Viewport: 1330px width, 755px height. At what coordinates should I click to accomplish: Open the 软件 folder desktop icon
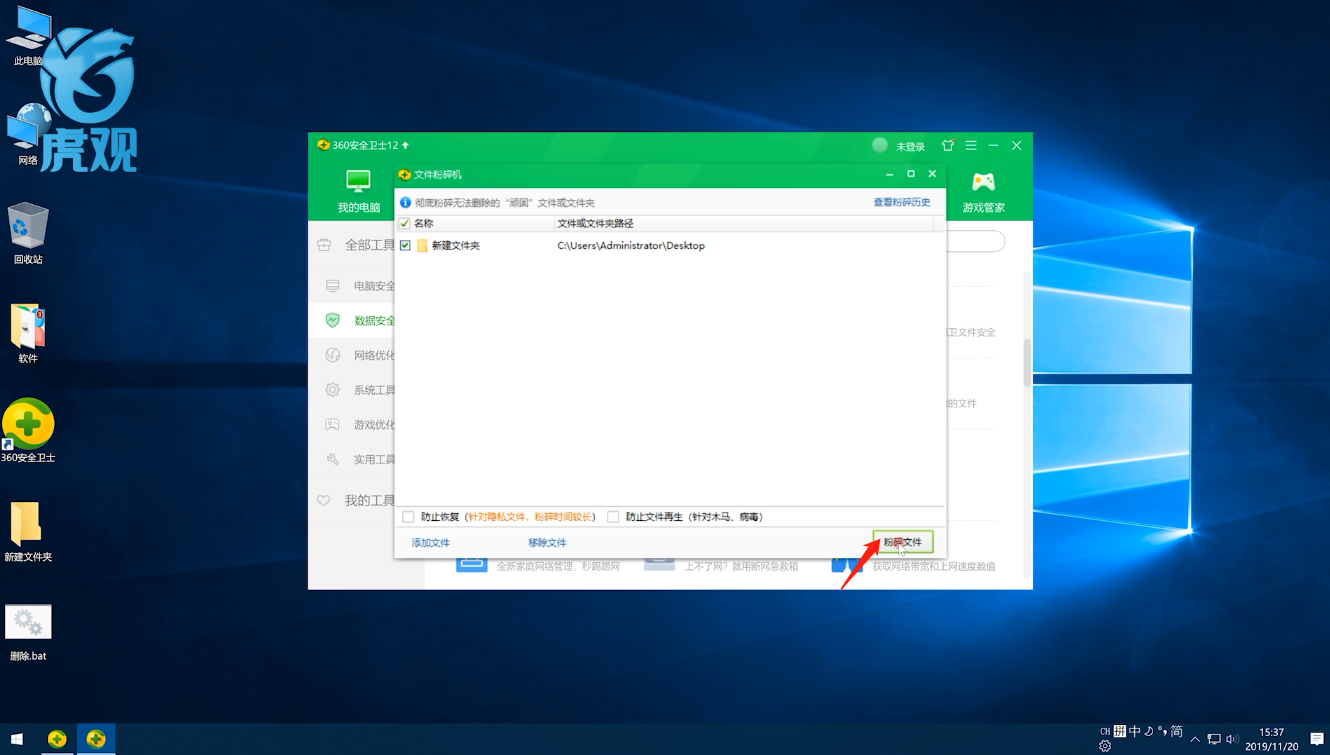28,333
